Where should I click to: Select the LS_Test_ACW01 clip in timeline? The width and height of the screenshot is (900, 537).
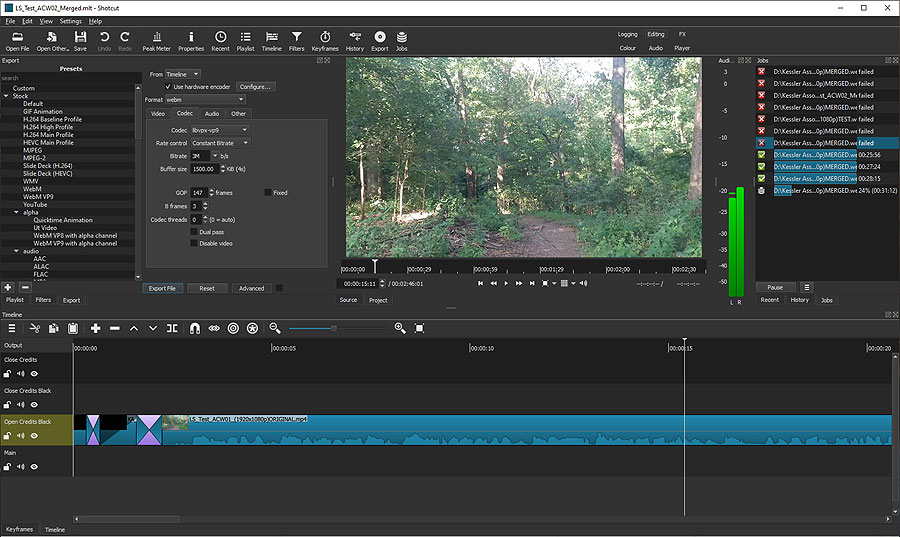pos(527,430)
